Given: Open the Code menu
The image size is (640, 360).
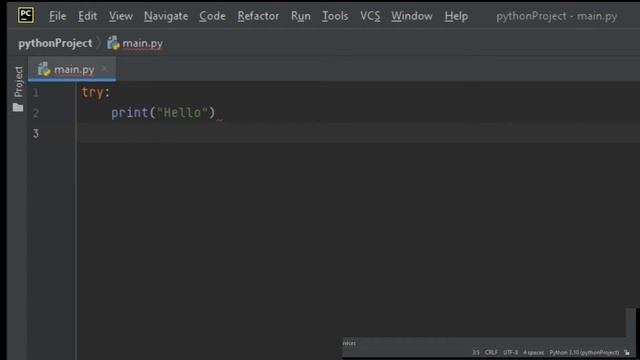Looking at the screenshot, I should 212,16.
